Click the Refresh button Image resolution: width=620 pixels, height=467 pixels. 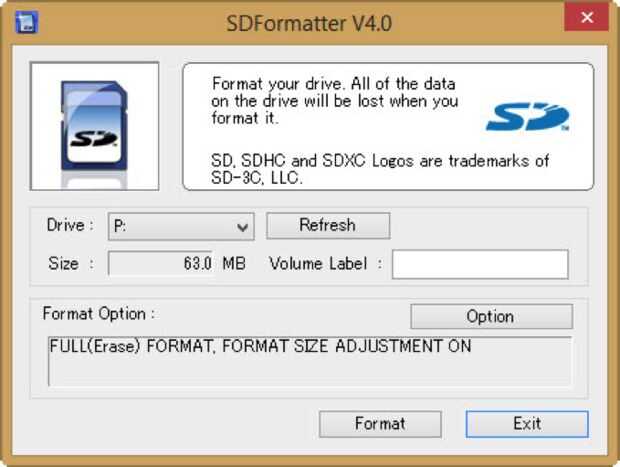click(328, 226)
